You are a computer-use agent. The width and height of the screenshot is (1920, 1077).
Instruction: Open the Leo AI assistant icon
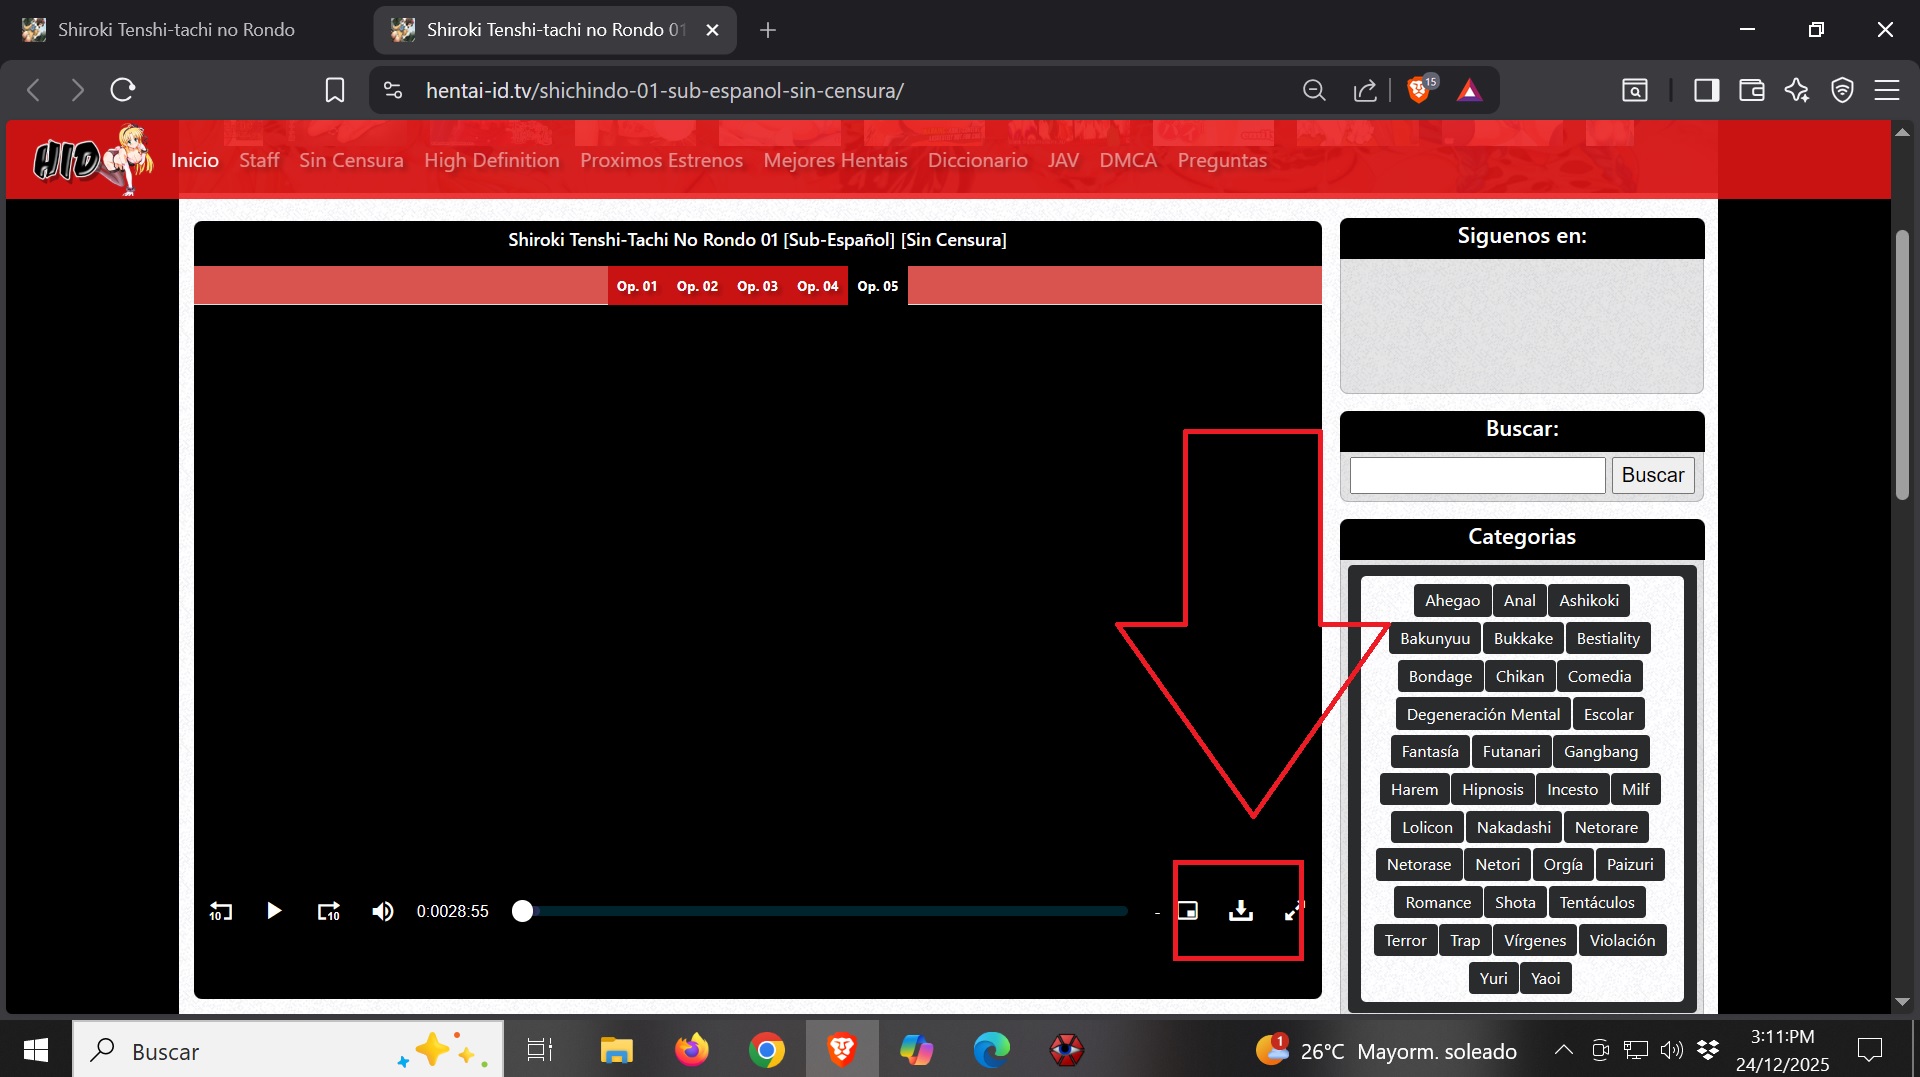click(1797, 91)
